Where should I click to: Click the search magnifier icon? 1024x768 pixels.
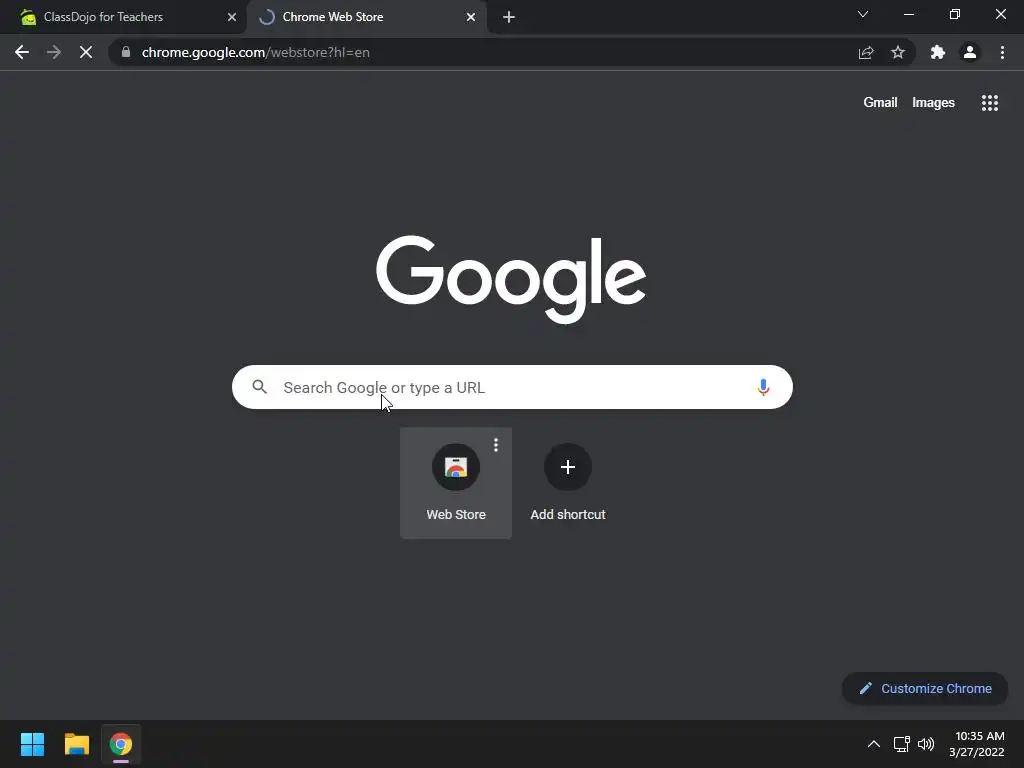tap(259, 387)
